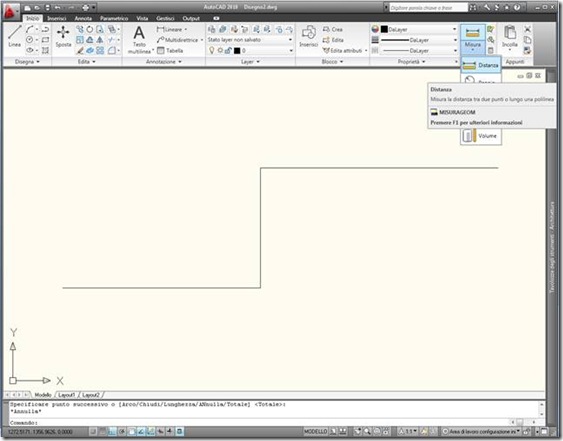Click the array tool in Edita panel
The height and width of the screenshot is (441, 563).
tap(100, 51)
